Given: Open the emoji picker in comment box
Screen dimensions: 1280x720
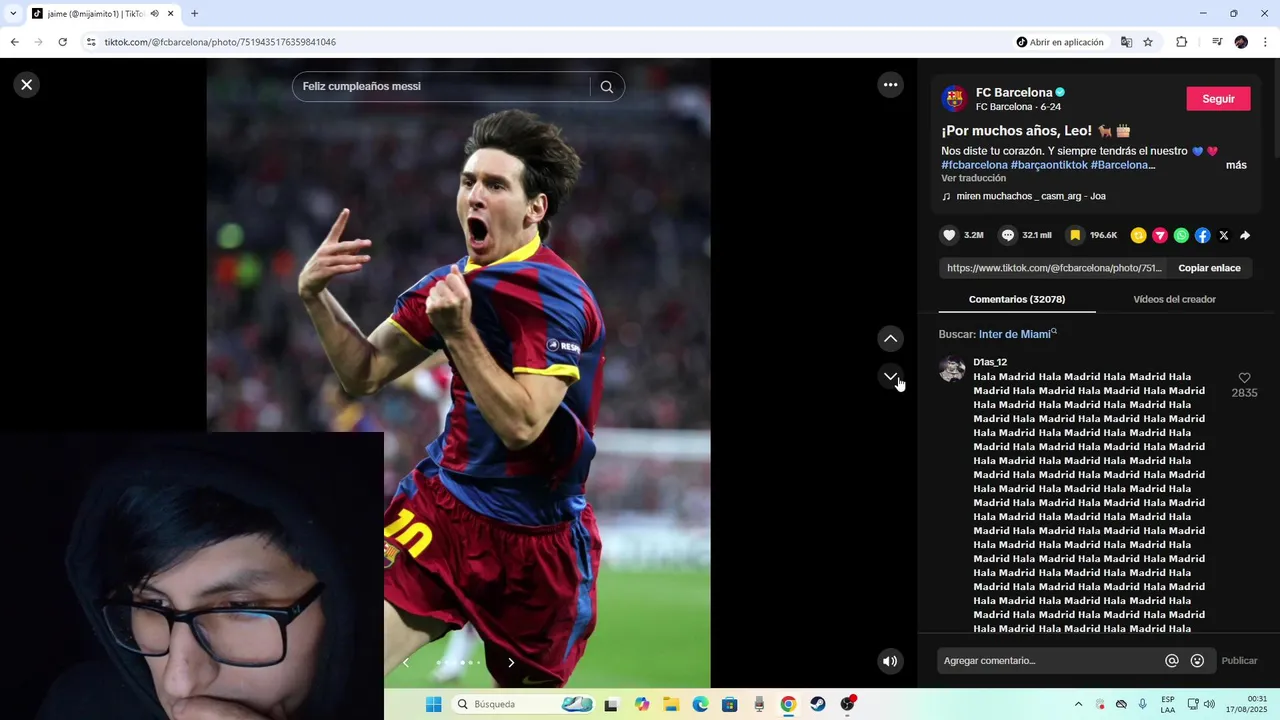Looking at the screenshot, I should coord(1197,661).
